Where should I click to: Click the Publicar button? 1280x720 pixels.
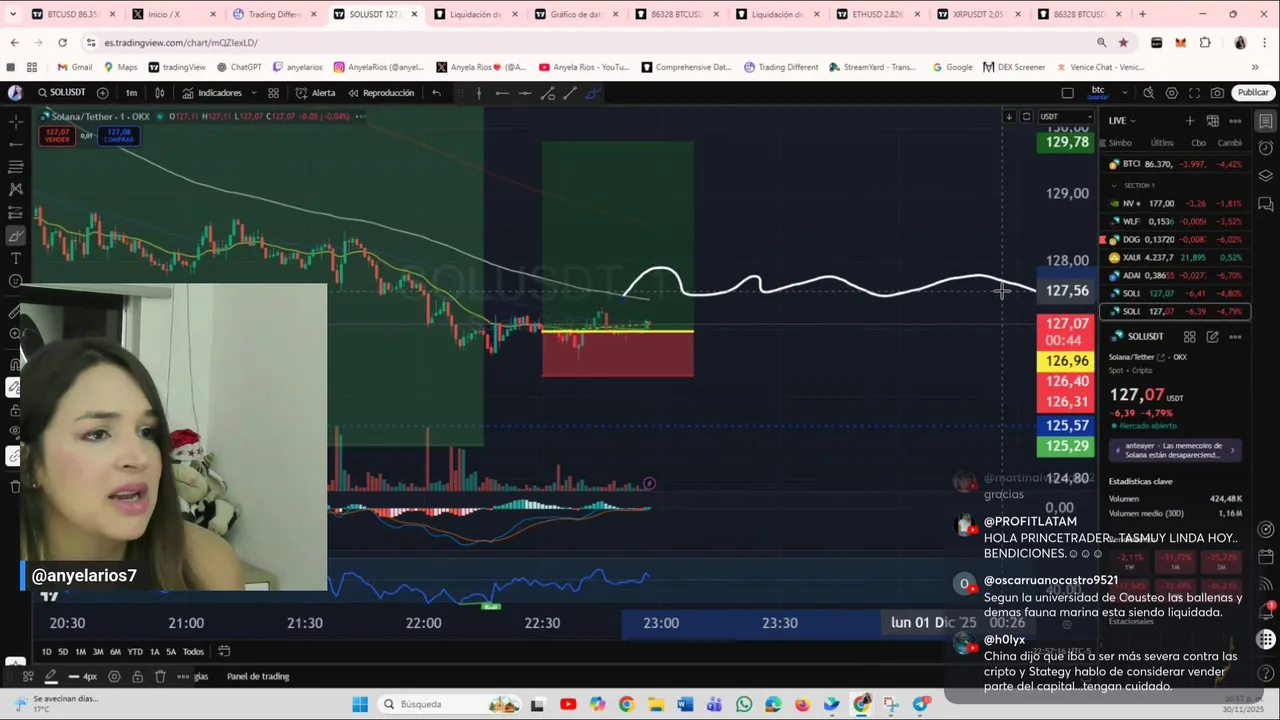pyautogui.click(x=1253, y=92)
